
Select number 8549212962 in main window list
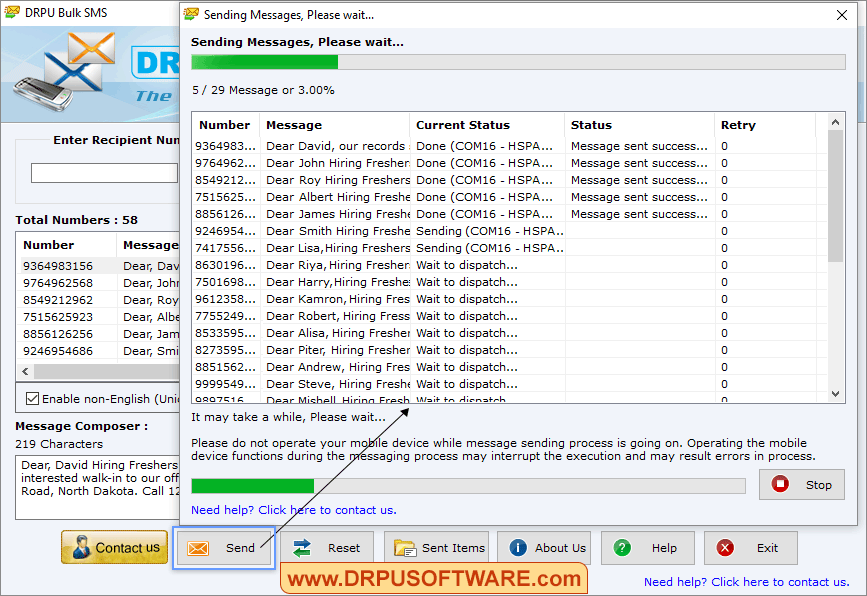point(58,300)
